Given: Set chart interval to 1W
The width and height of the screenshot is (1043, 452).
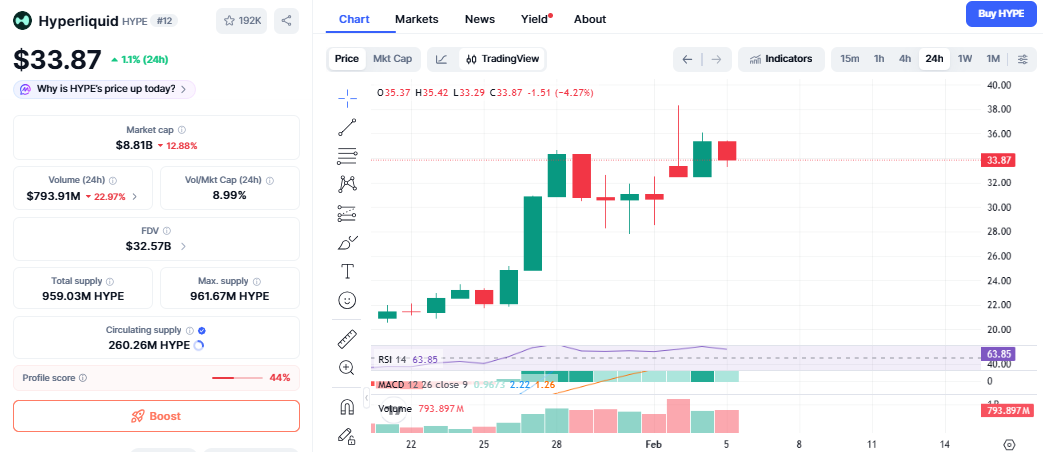Looking at the screenshot, I should coord(965,59).
